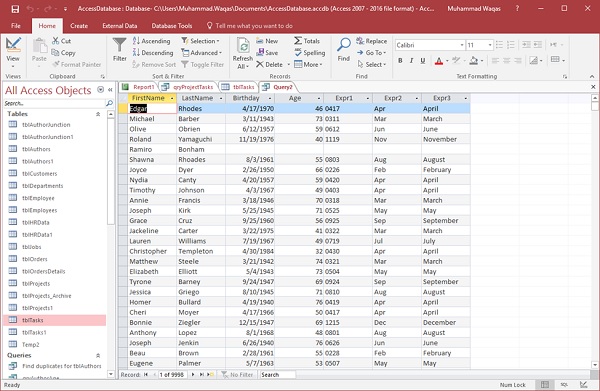
Task: Open the Calibri font name combo box
Action: tap(430, 45)
